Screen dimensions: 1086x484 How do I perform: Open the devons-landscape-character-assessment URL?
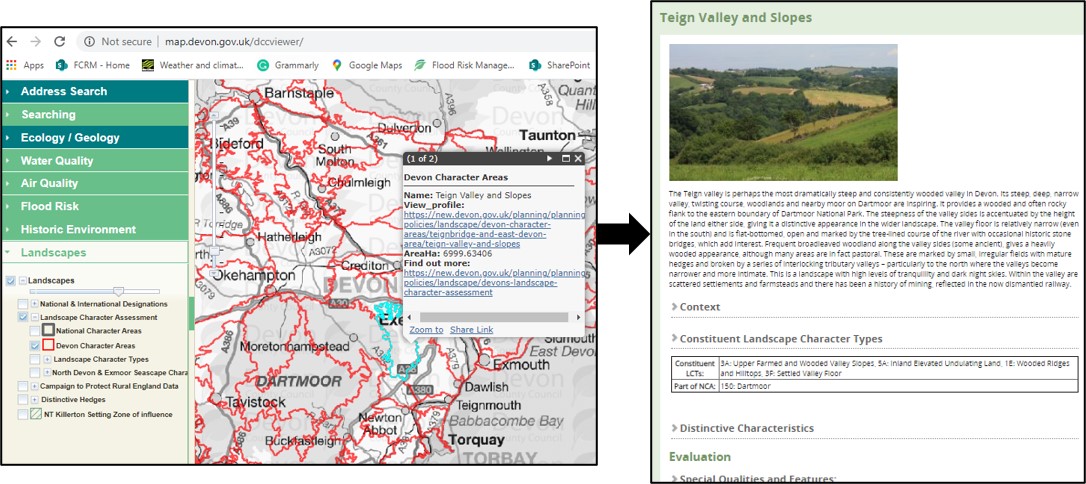click(x=494, y=283)
